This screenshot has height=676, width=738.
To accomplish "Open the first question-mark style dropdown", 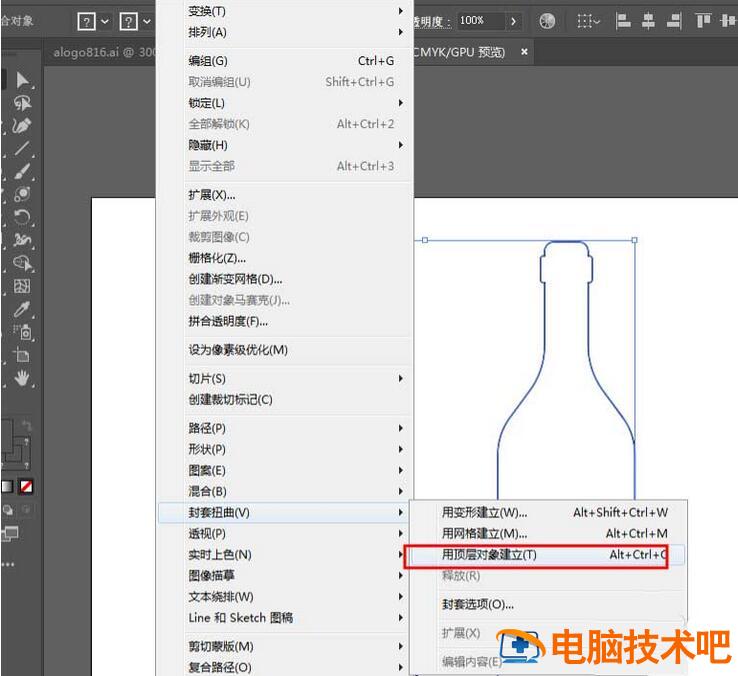I will coord(93,22).
